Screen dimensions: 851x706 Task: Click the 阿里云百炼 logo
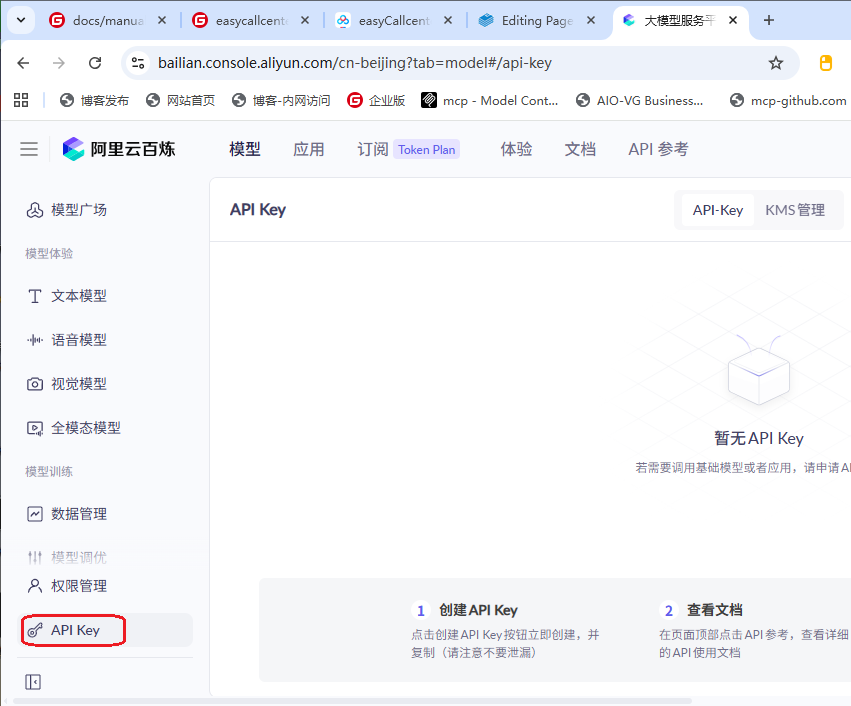tap(119, 149)
